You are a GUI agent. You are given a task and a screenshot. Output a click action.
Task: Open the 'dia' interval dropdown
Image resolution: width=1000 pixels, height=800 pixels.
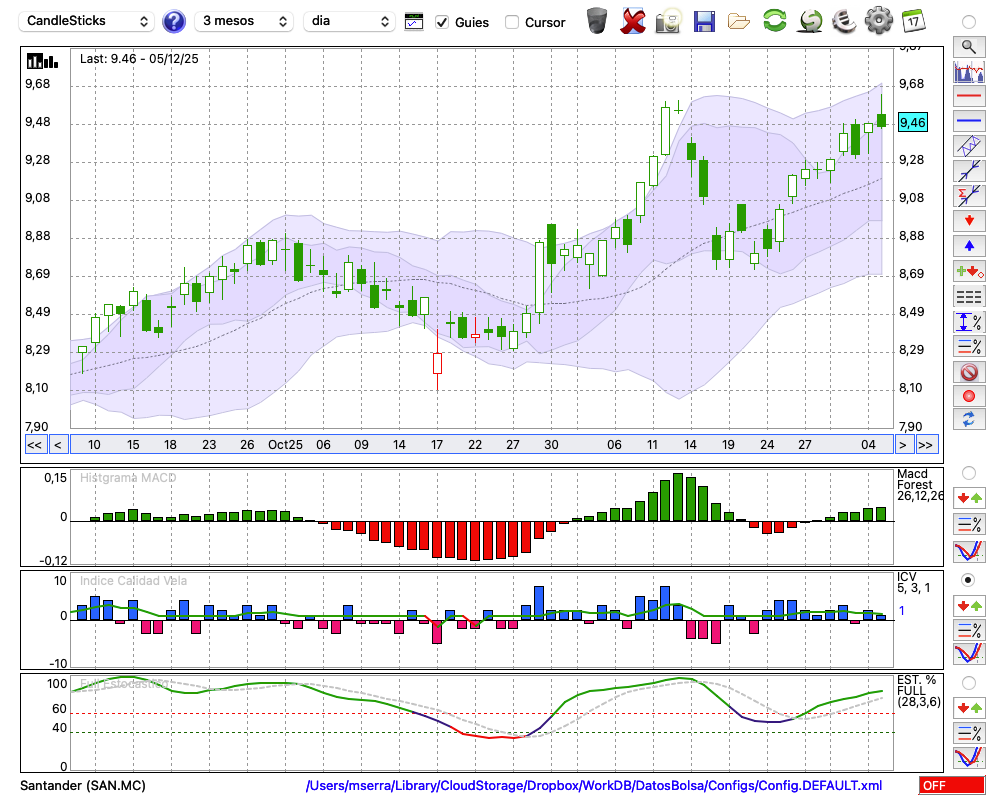tap(349, 21)
